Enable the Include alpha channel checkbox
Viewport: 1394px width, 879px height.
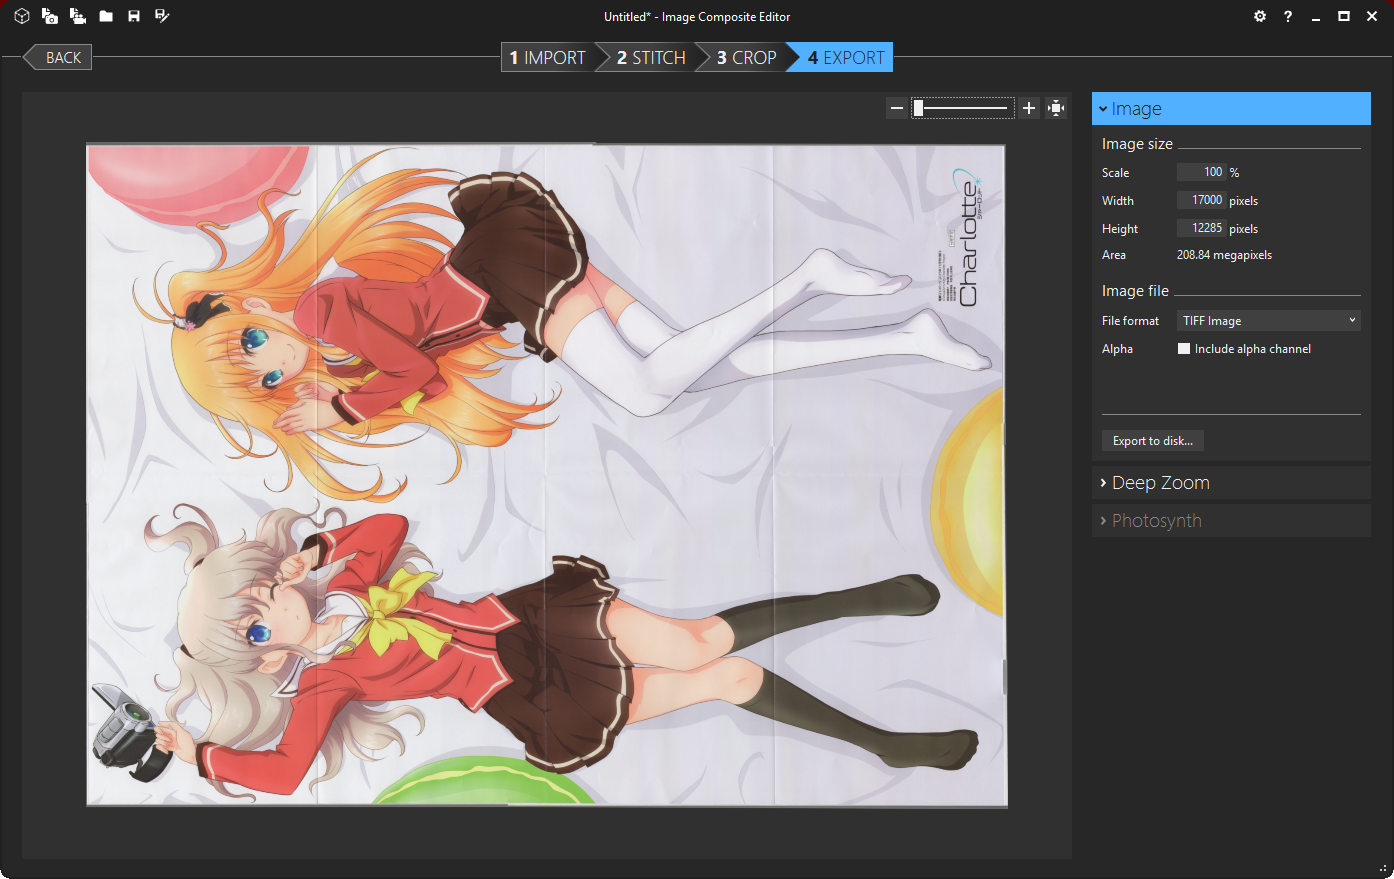coord(1184,348)
